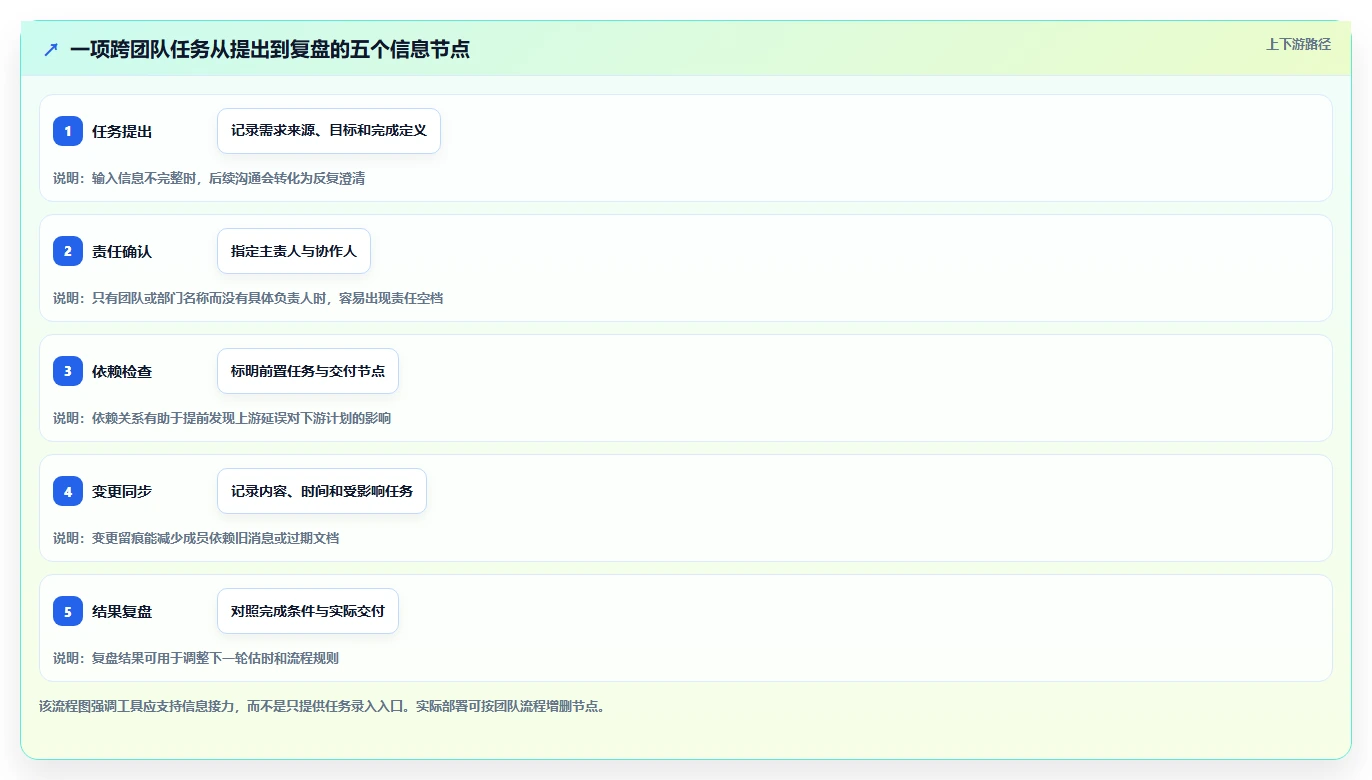Image resolution: width=1372 pixels, height=780 pixels.
Task: Click the 责任确认 step title
Action: [x=122, y=251]
